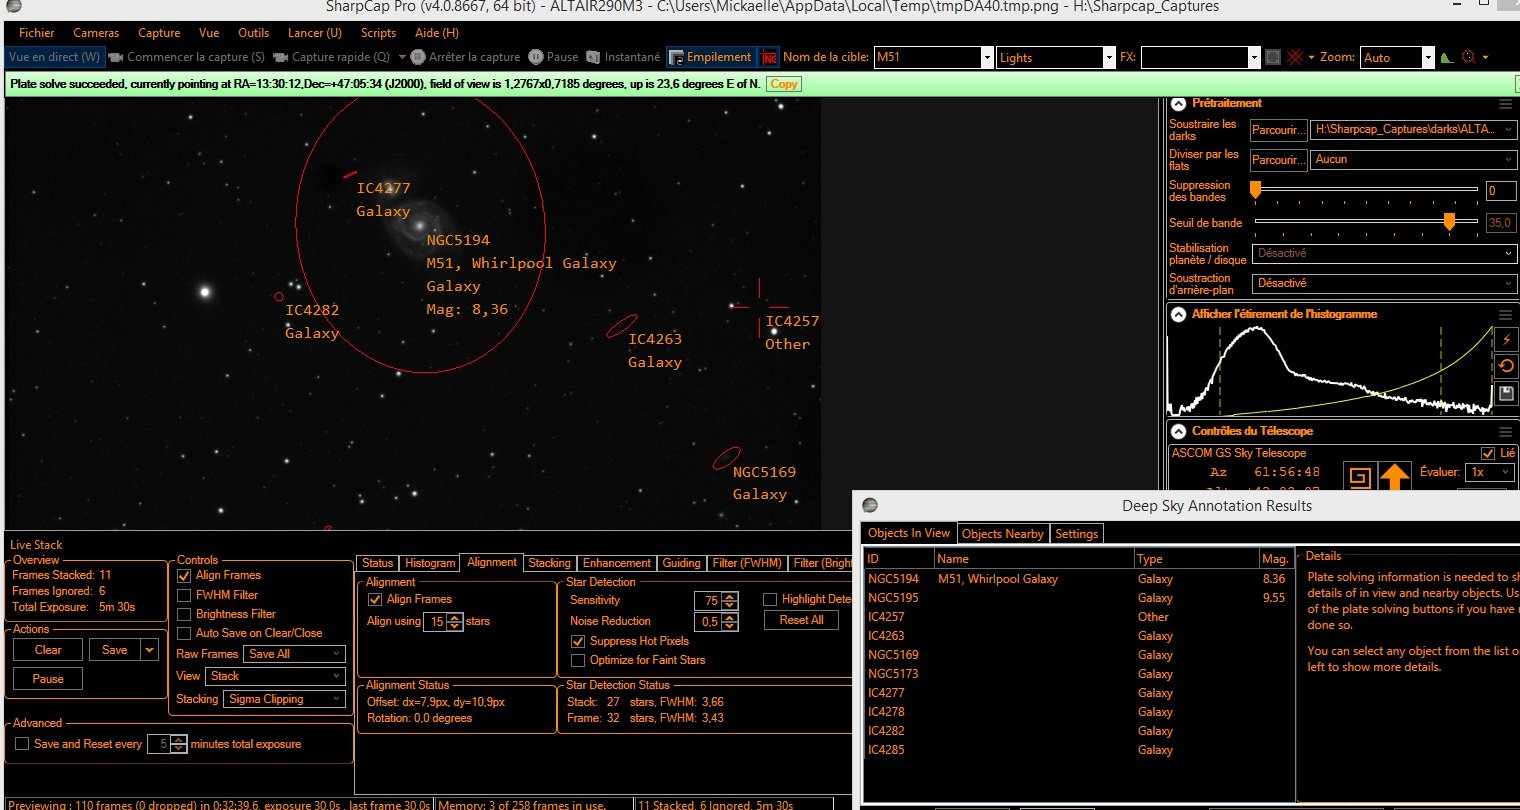
Task: Click the red reticule crosshair icon
Action: coord(1296,57)
